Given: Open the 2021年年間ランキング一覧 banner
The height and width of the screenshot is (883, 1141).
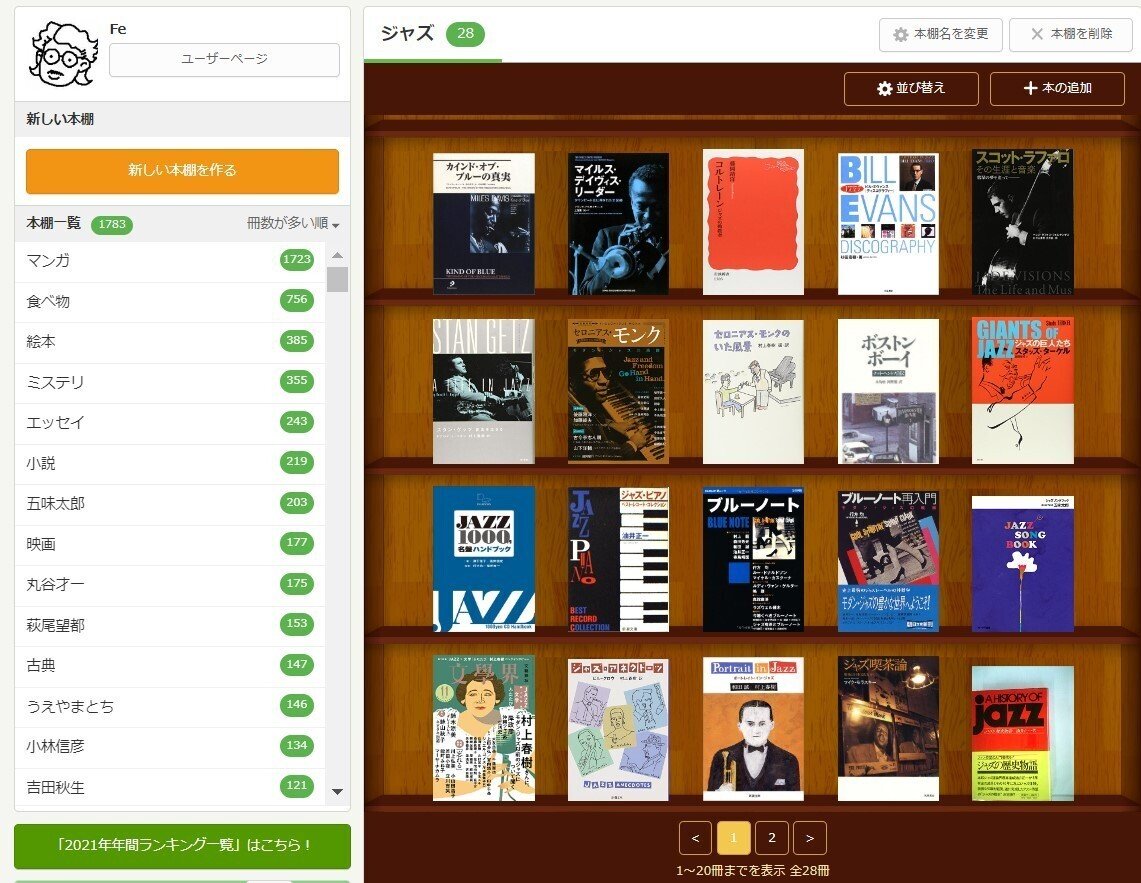Looking at the screenshot, I should (x=183, y=845).
